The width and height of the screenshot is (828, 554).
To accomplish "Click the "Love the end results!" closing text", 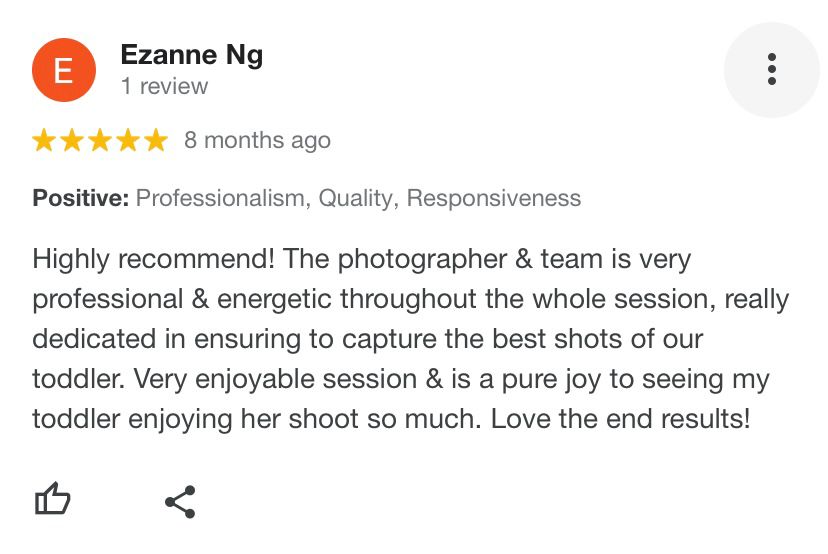I will [620, 419].
